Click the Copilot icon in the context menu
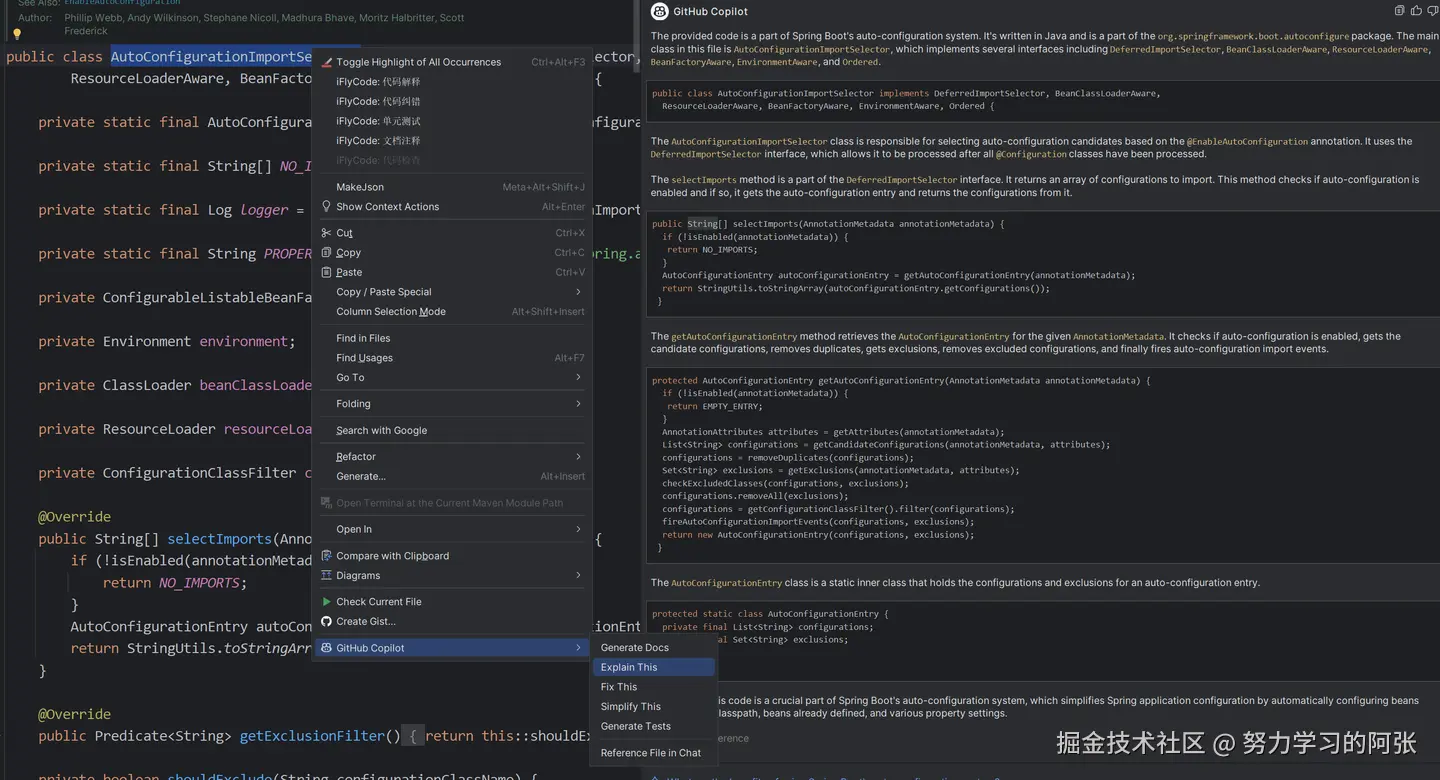The width and height of the screenshot is (1440, 780). click(326, 648)
